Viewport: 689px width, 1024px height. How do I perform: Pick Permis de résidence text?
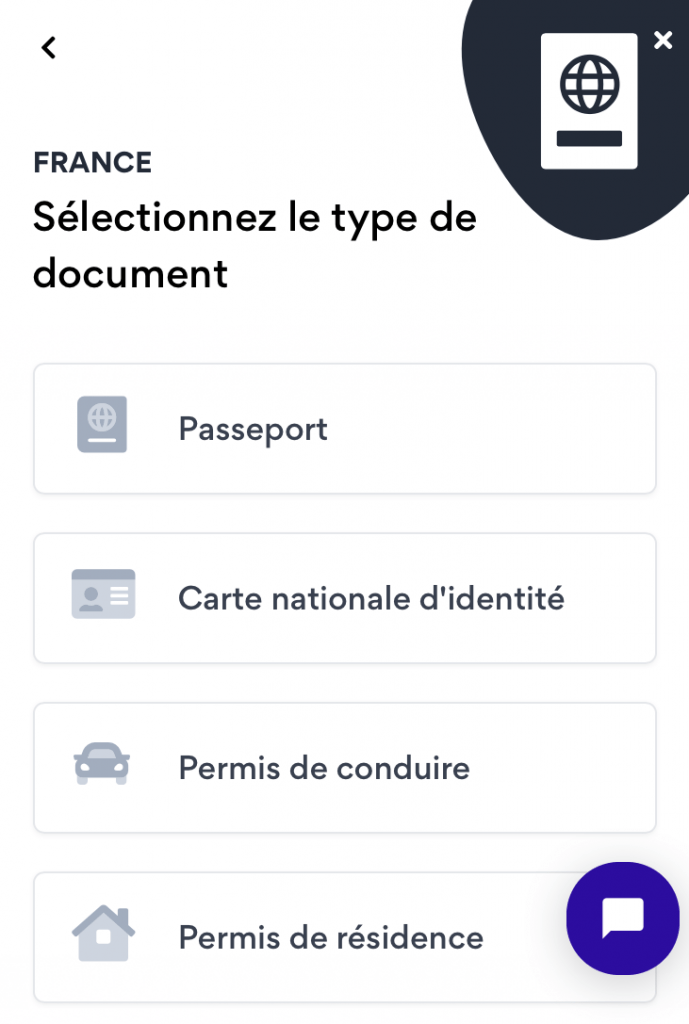[x=331, y=937]
